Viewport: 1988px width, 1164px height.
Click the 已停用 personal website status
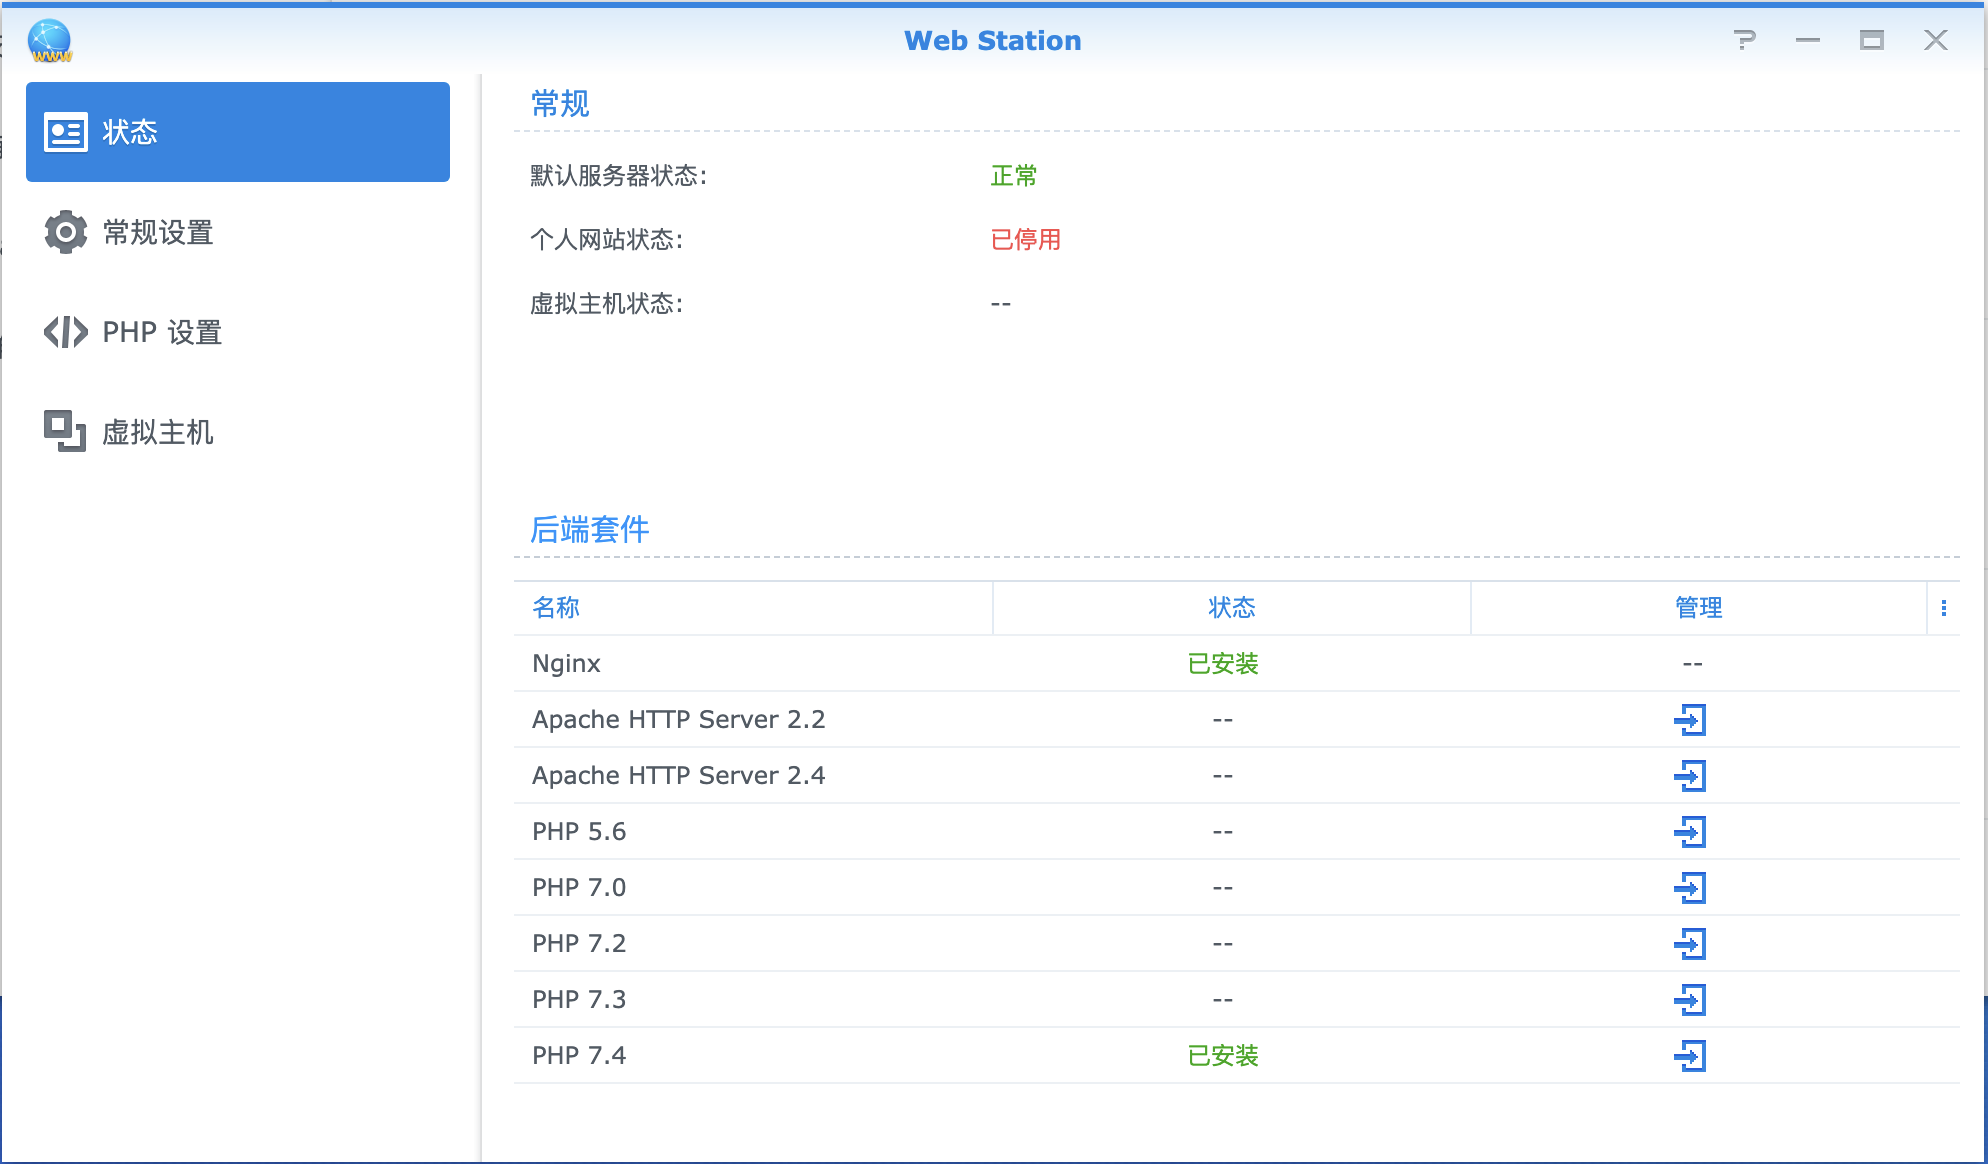pos(1026,240)
